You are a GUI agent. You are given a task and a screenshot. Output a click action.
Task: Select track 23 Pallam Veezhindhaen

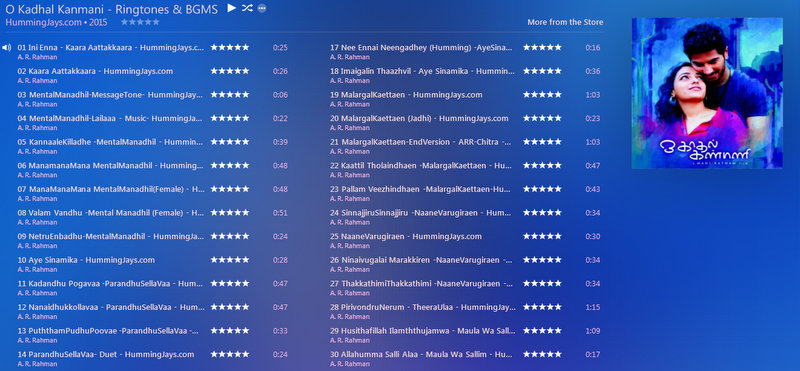(420, 189)
